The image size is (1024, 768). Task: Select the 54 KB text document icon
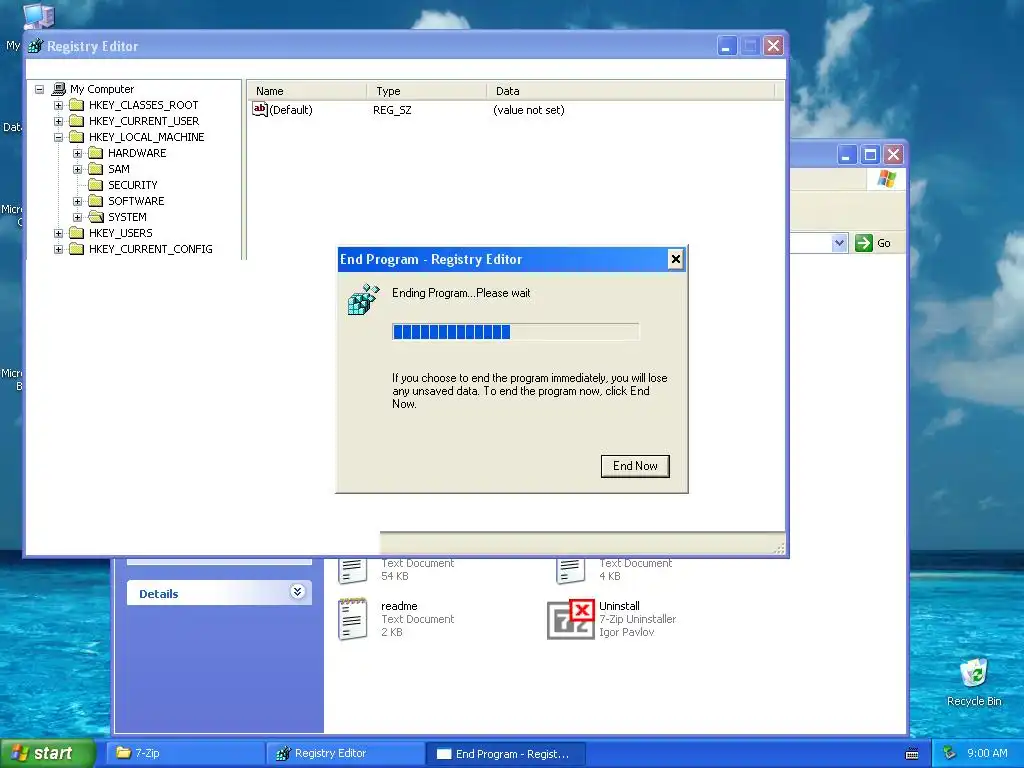point(353,571)
